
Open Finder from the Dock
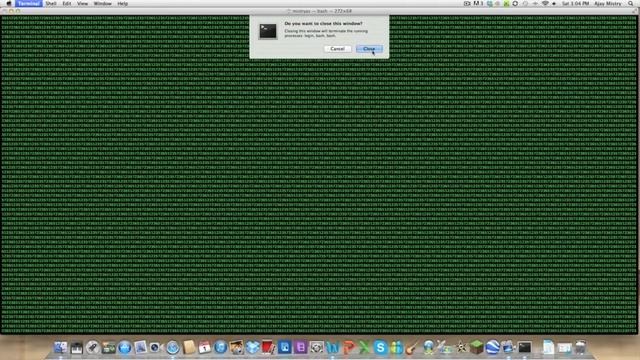(60, 347)
